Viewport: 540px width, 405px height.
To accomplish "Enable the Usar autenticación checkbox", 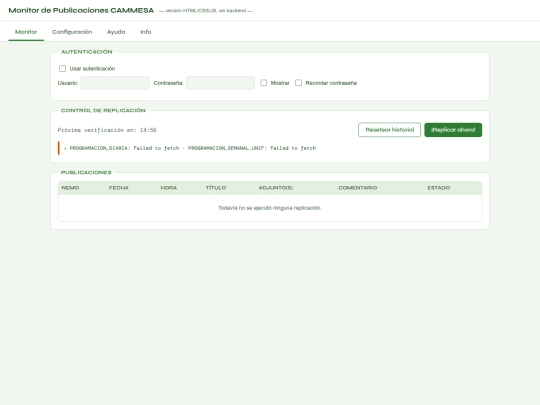I will tap(62, 69).
